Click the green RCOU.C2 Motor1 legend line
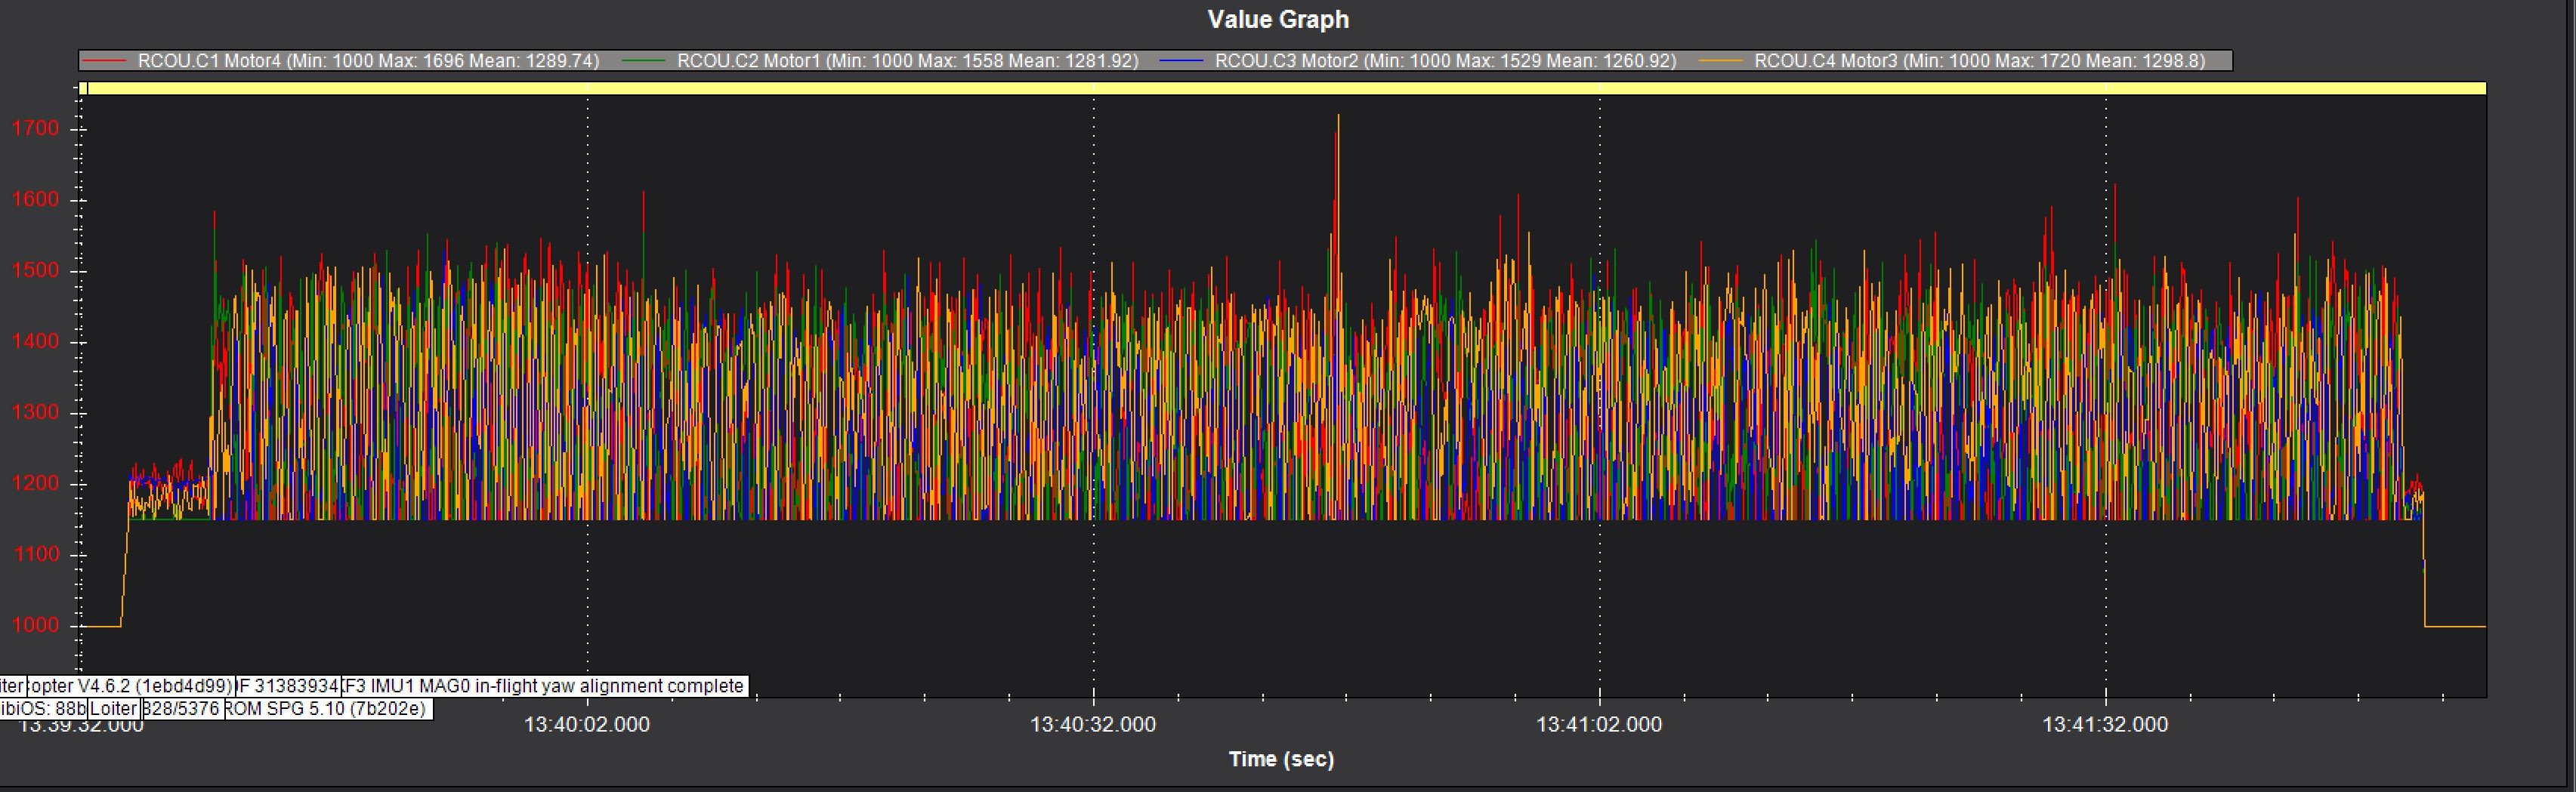 (643, 61)
